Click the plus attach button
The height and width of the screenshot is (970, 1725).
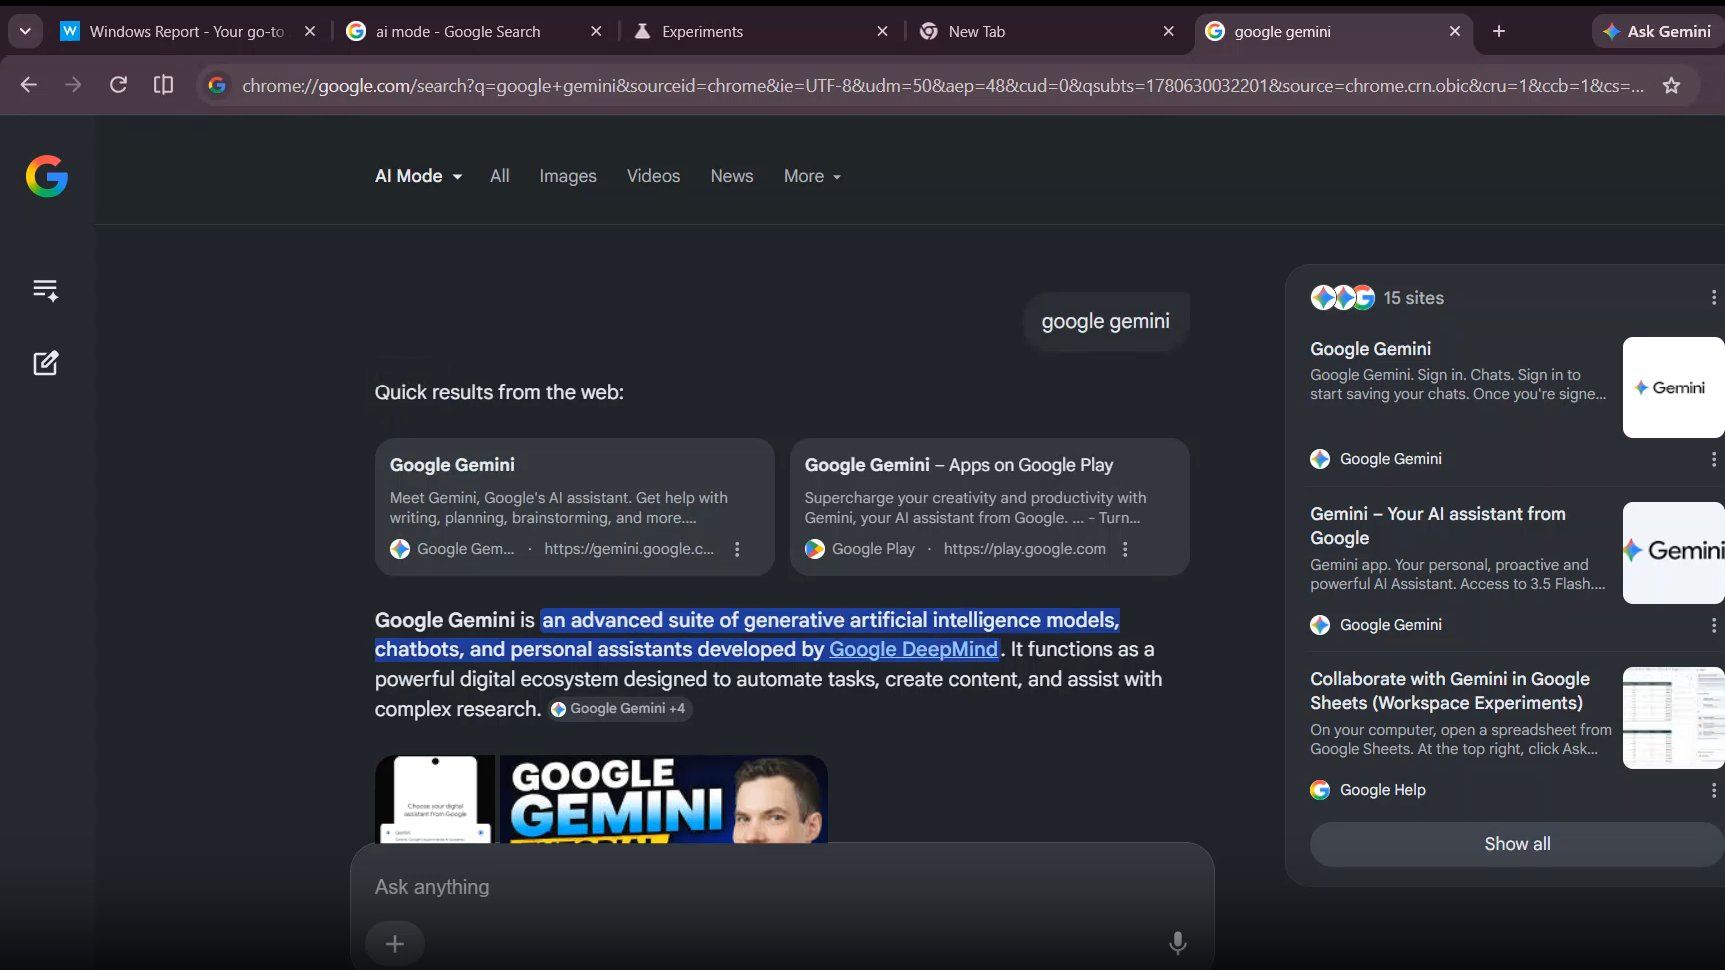395,943
